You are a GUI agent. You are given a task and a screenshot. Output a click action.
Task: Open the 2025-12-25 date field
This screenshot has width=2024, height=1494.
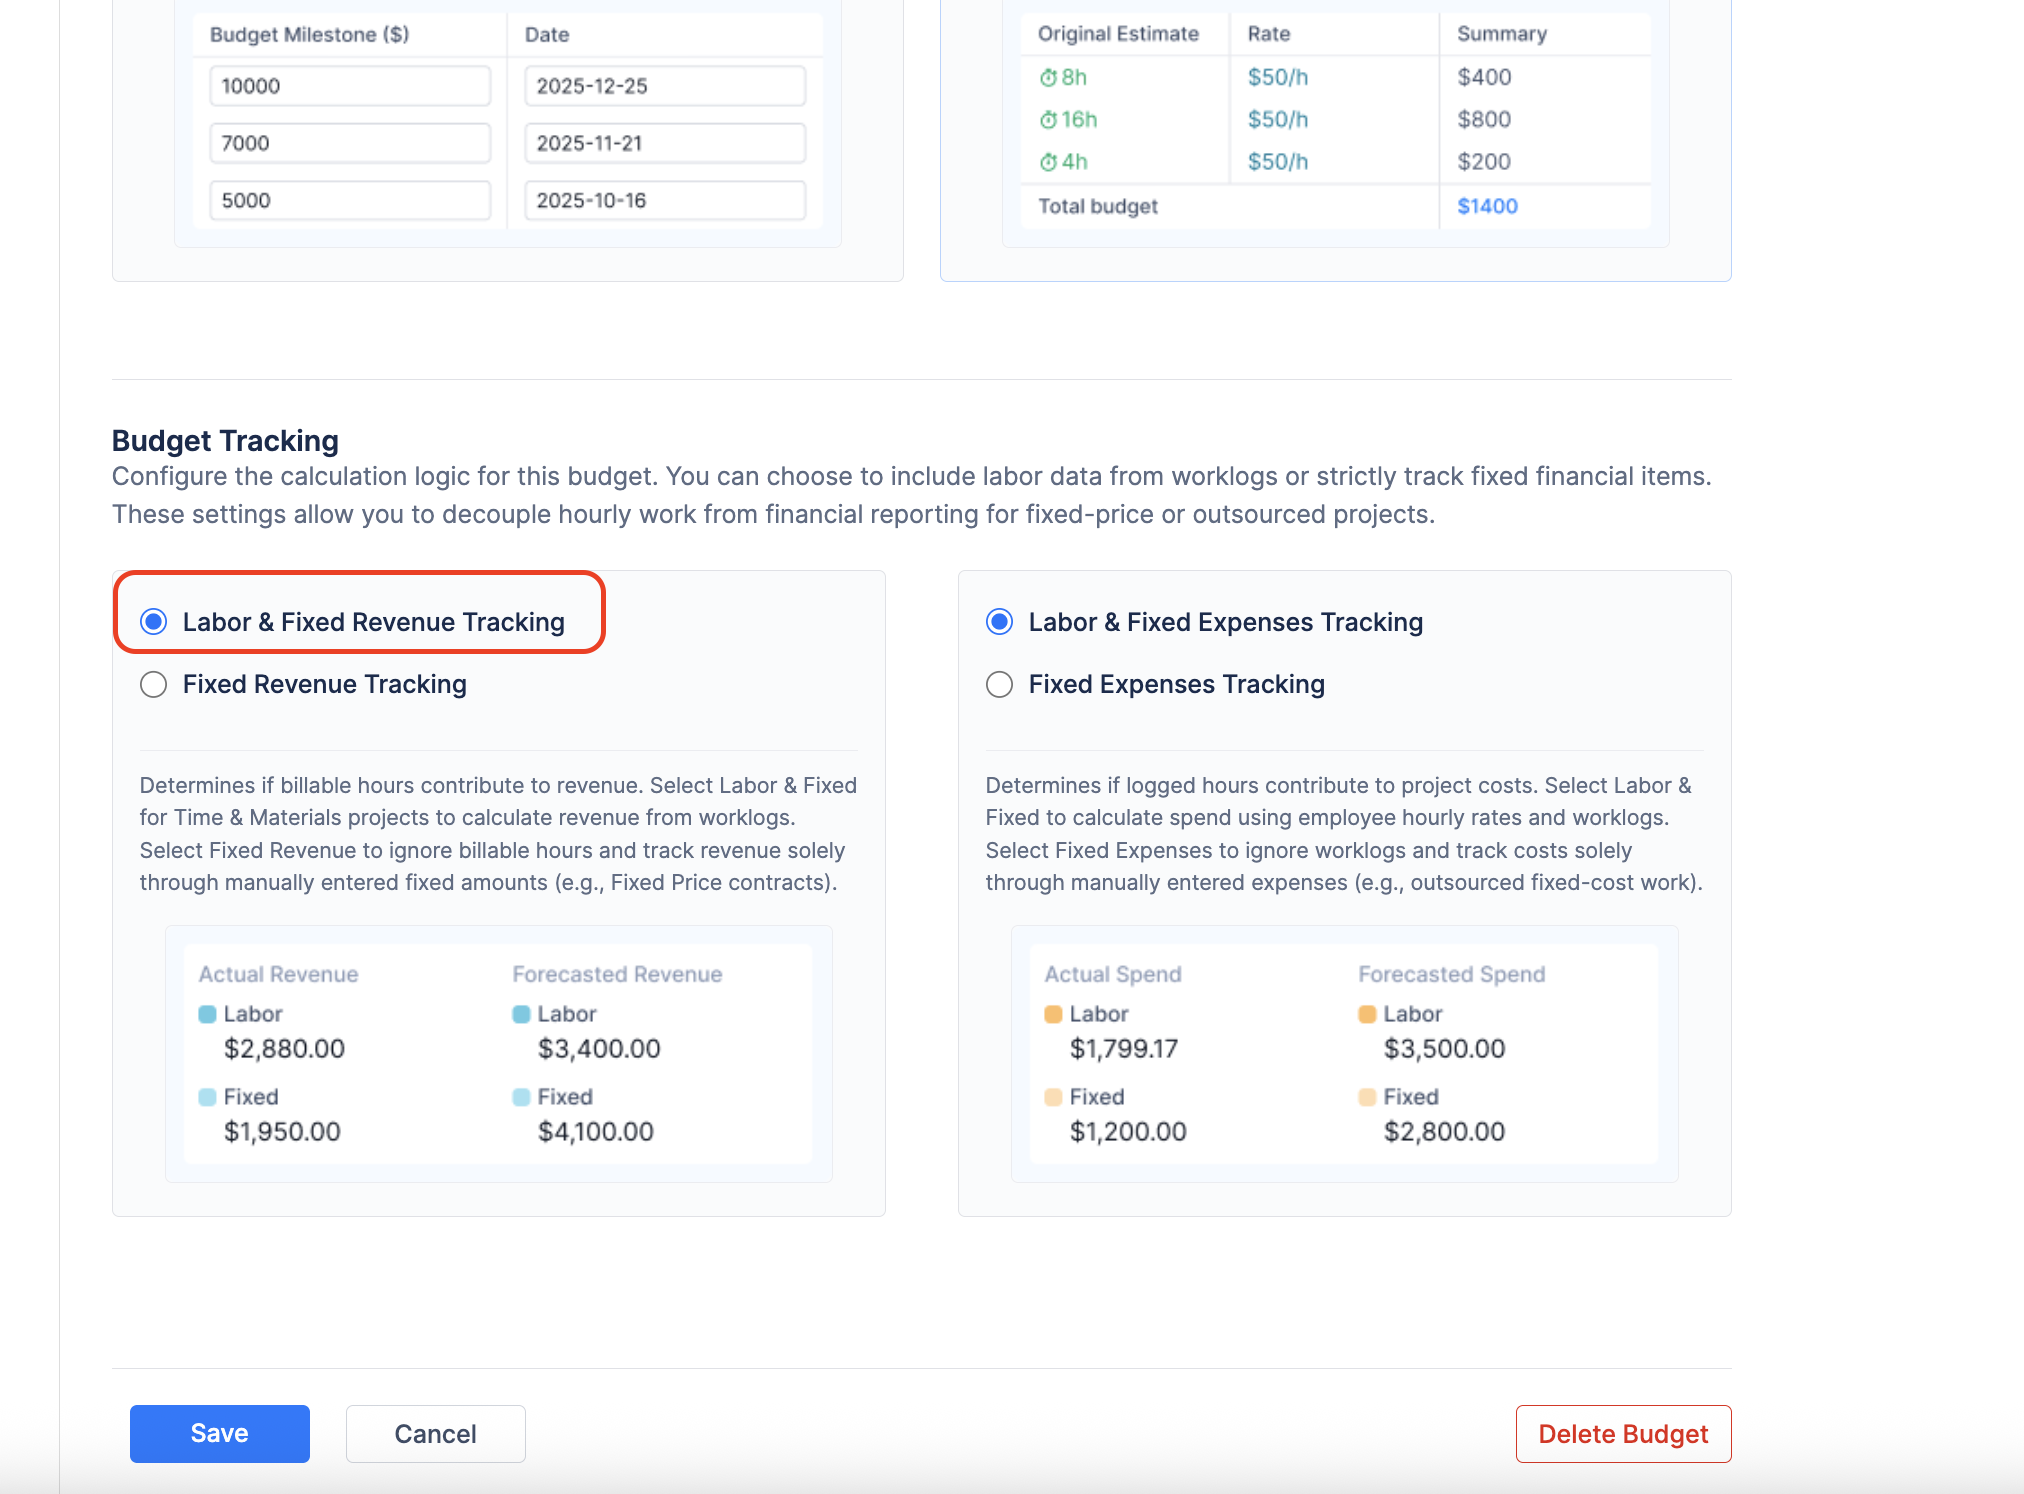[x=664, y=86]
